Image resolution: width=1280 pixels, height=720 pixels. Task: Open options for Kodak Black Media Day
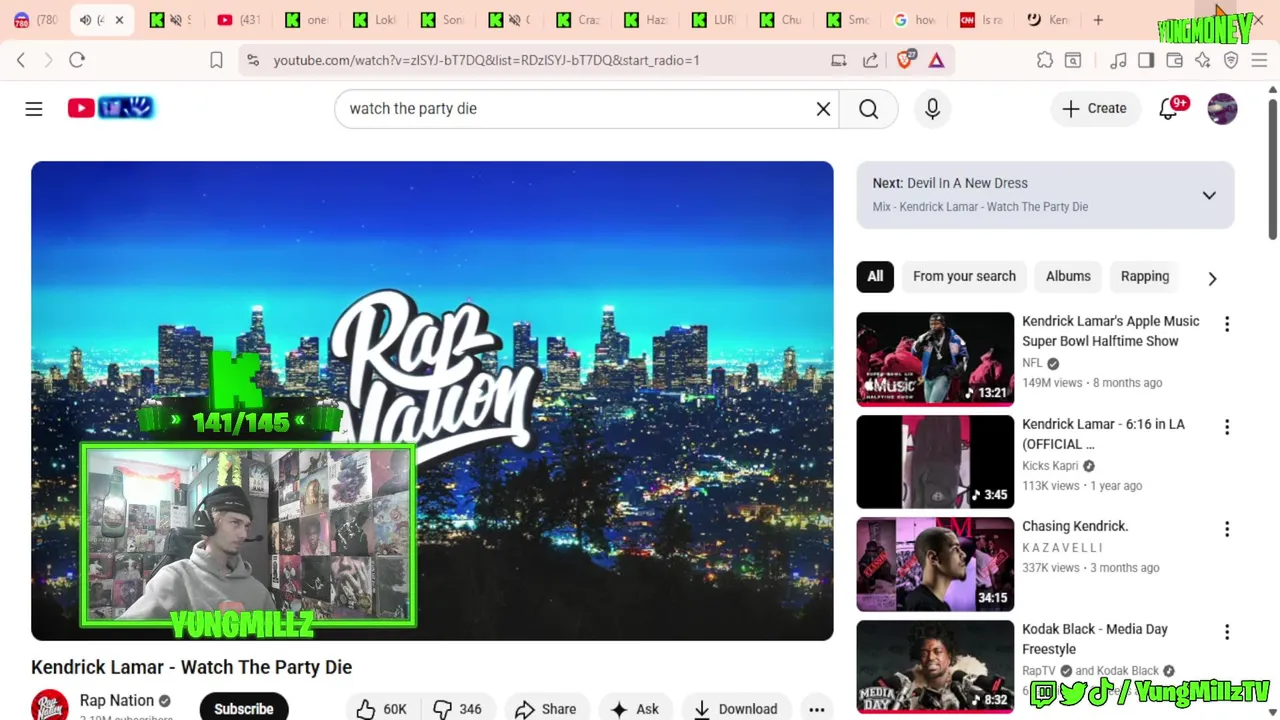pos(1227,632)
